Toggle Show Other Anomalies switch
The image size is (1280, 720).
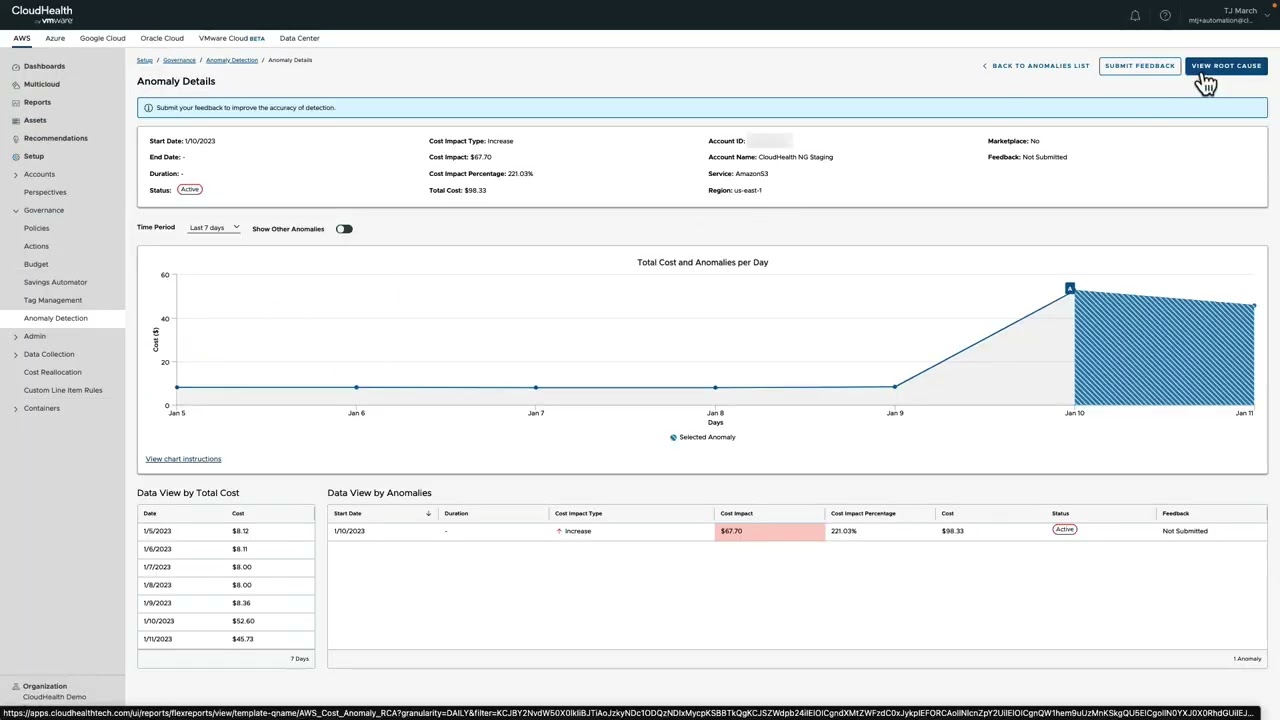click(344, 229)
